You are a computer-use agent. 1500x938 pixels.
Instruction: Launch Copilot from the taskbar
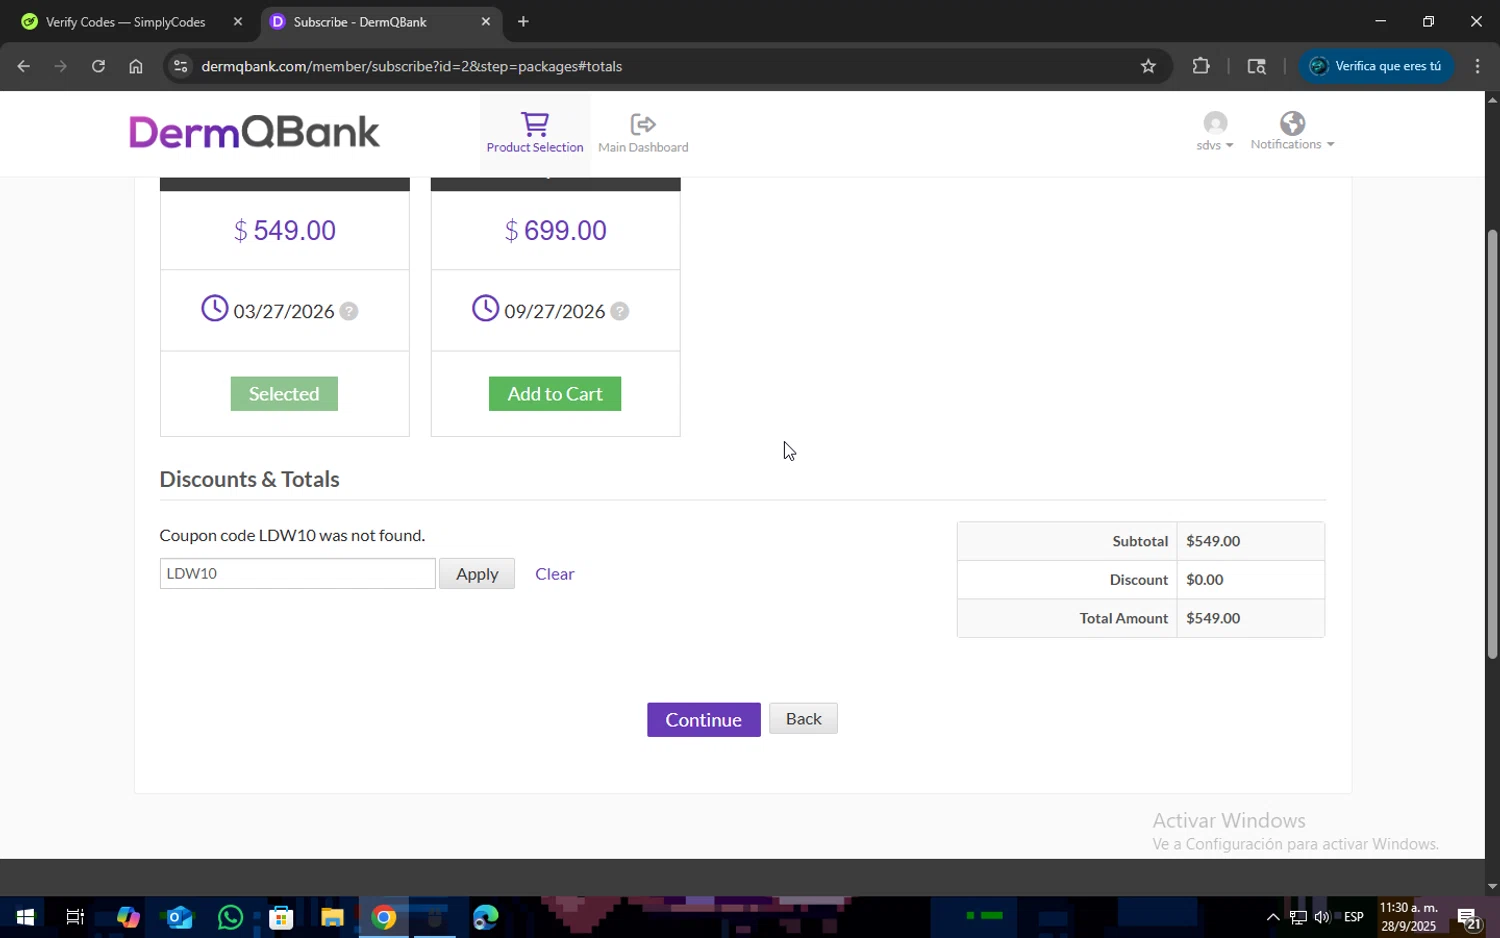[x=128, y=917]
